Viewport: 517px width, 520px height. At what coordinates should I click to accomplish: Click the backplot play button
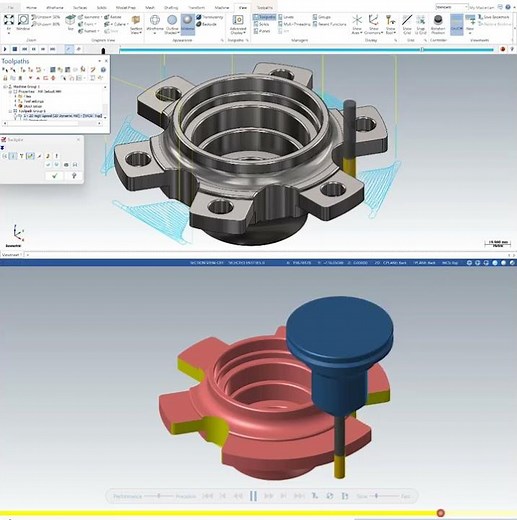(x=5, y=49)
